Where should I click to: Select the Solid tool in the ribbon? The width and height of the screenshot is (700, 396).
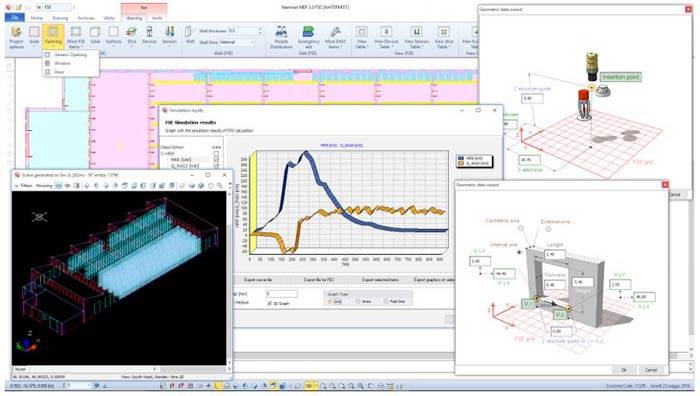pos(95,36)
